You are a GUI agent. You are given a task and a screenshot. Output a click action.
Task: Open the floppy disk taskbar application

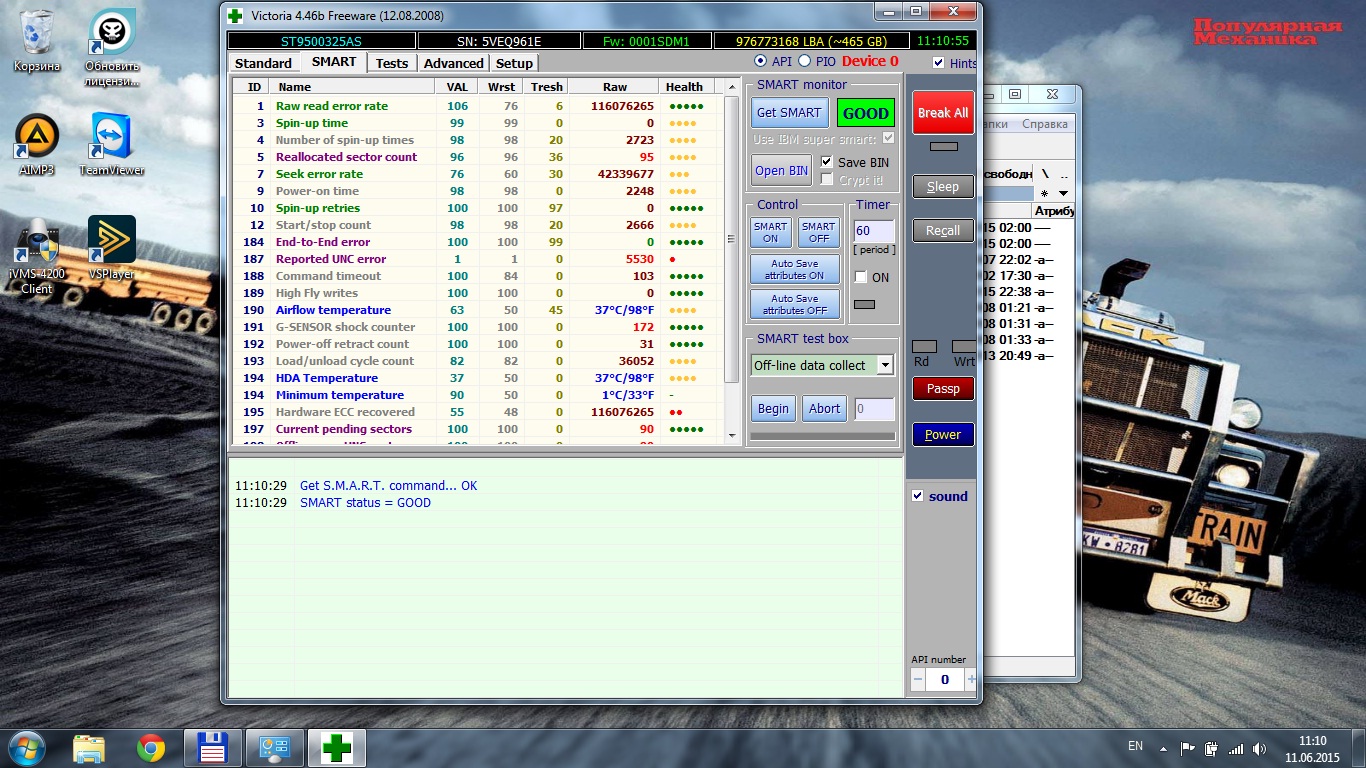click(x=213, y=748)
